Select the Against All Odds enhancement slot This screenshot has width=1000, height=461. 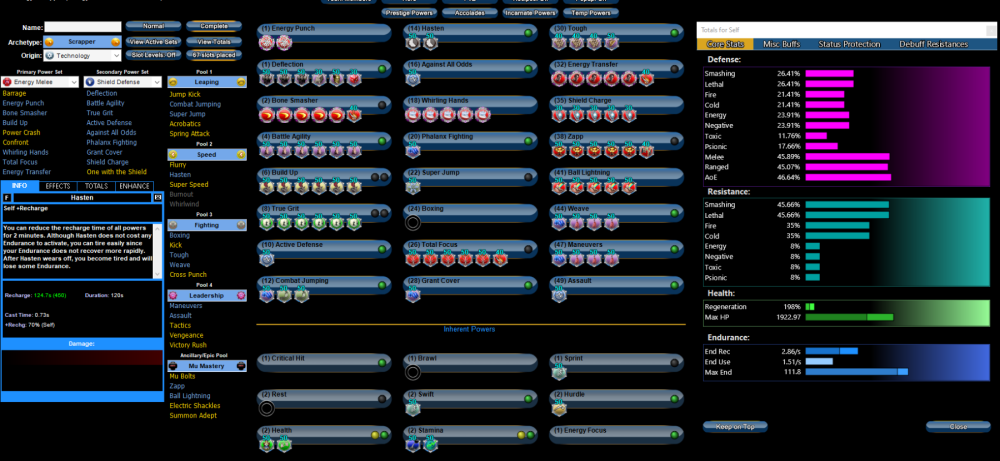pos(413,80)
